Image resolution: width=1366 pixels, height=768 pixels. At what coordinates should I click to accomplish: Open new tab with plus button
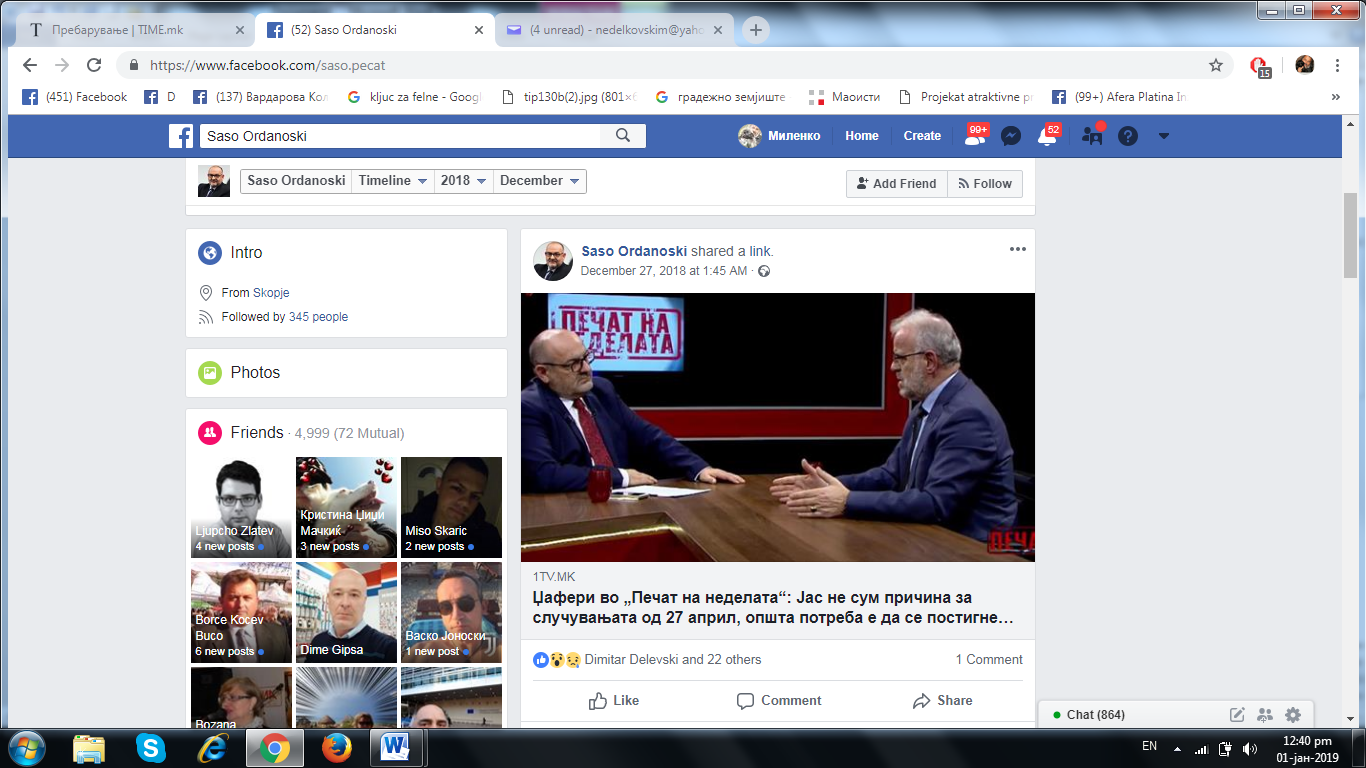click(x=756, y=30)
